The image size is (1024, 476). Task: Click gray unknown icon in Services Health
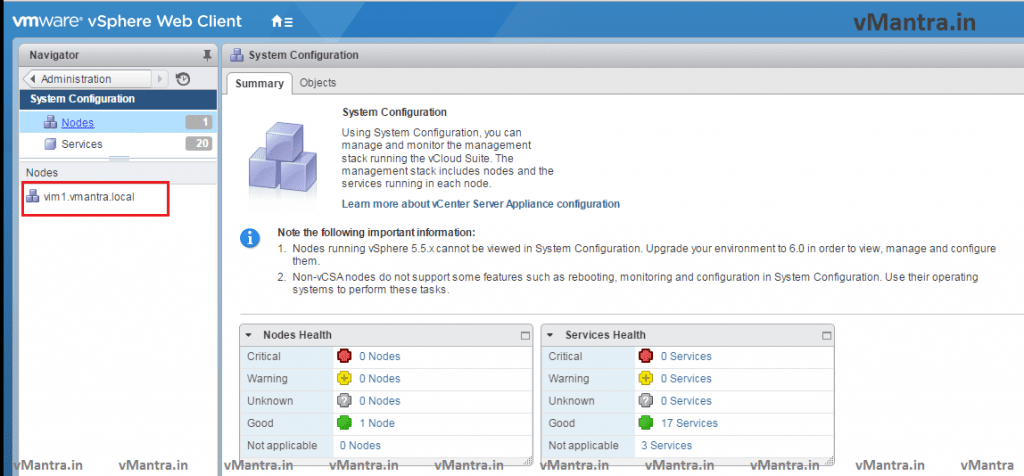pyautogui.click(x=646, y=400)
